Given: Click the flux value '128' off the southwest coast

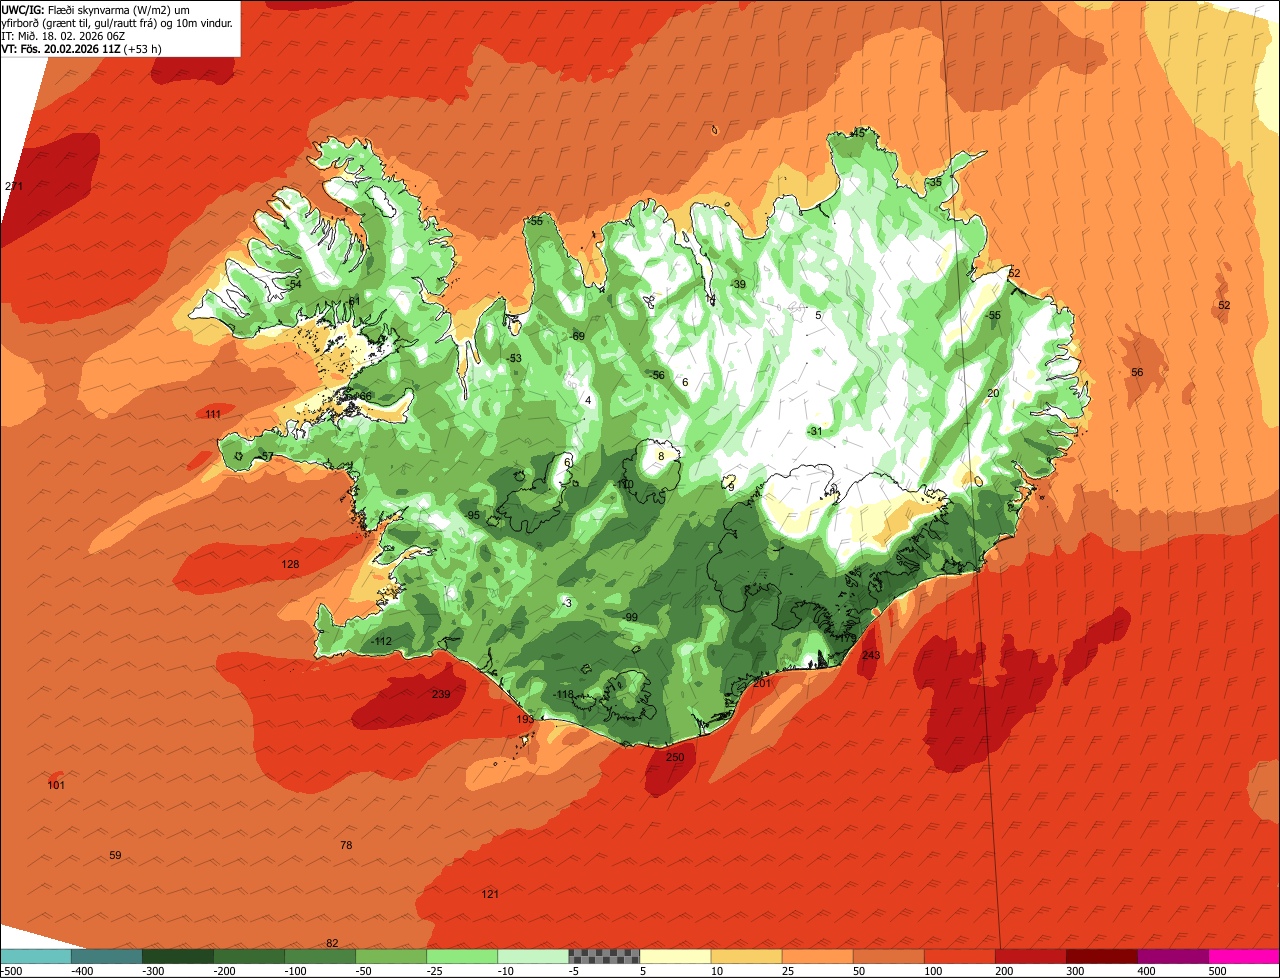Looking at the screenshot, I should pos(290,565).
